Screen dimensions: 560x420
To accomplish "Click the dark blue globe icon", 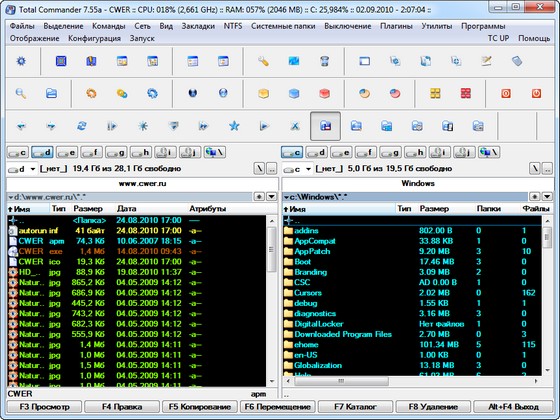I will click(192, 94).
